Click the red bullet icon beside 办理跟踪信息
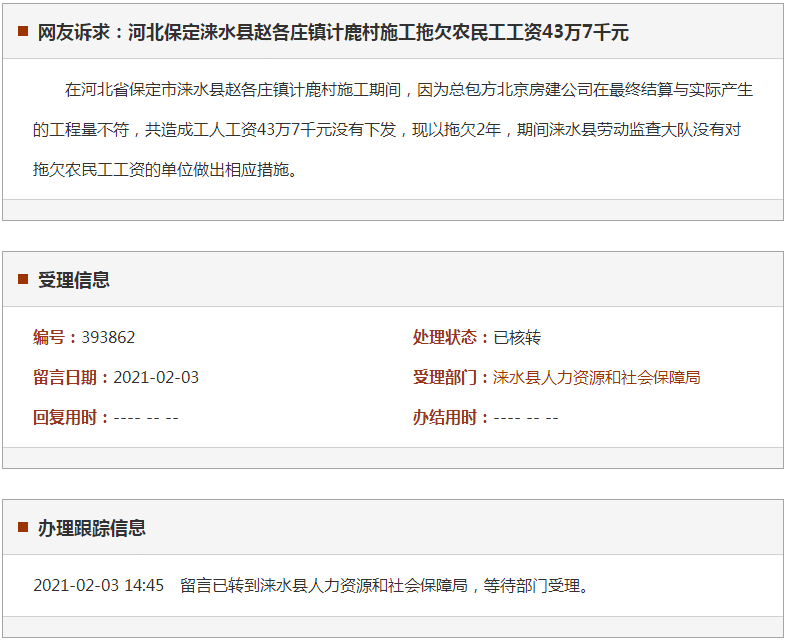Image resolution: width=787 pixels, height=641 pixels. pos(23,527)
